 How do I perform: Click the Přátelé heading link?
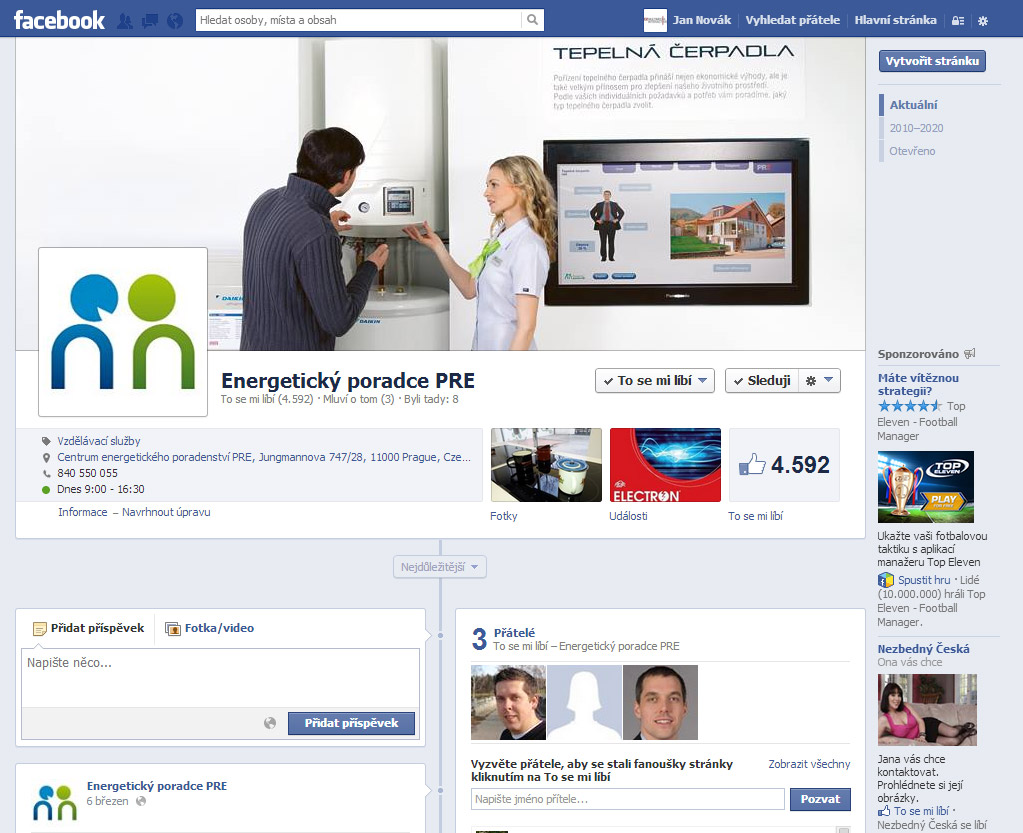pos(514,633)
